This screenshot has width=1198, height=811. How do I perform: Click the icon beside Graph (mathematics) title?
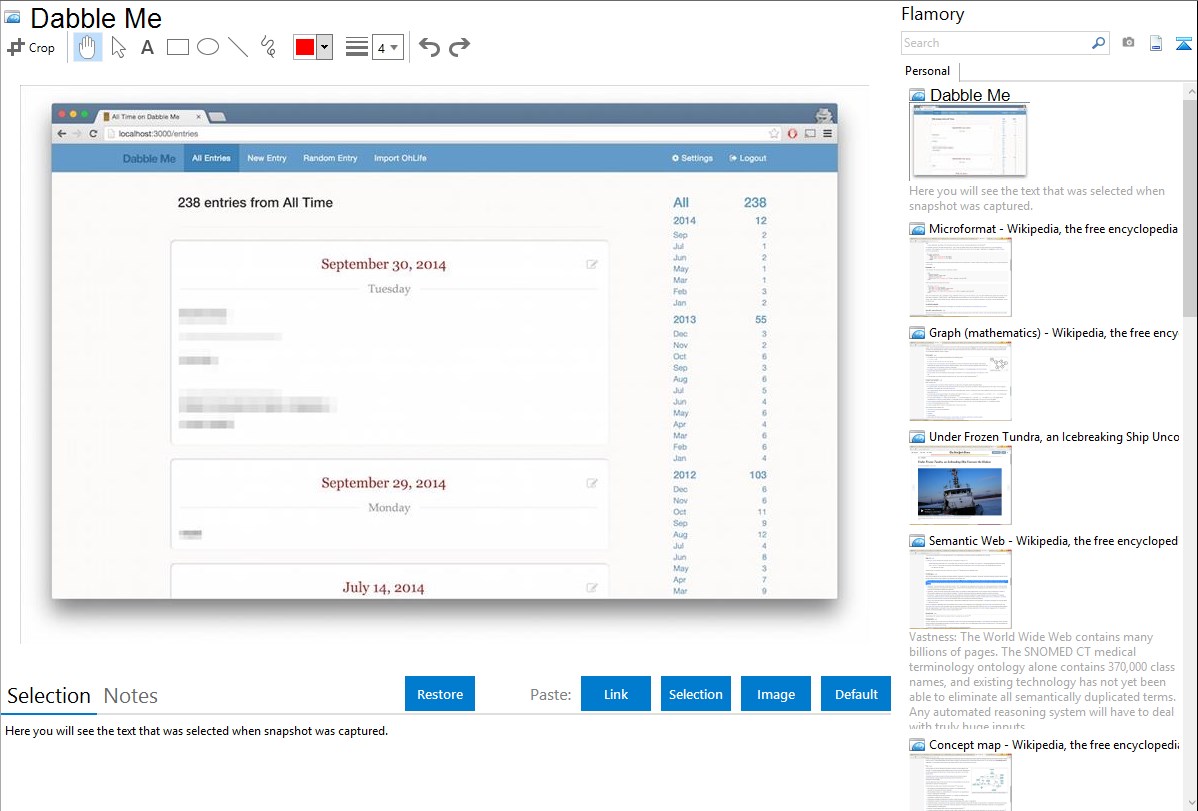point(918,333)
